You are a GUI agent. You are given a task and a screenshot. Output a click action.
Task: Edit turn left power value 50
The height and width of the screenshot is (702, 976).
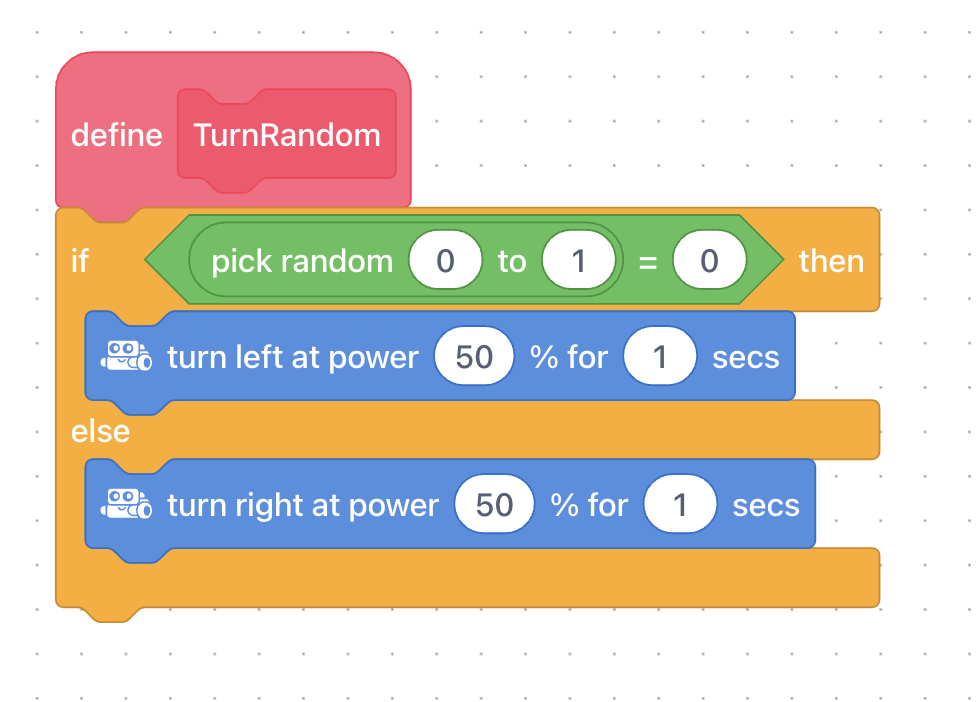point(474,356)
